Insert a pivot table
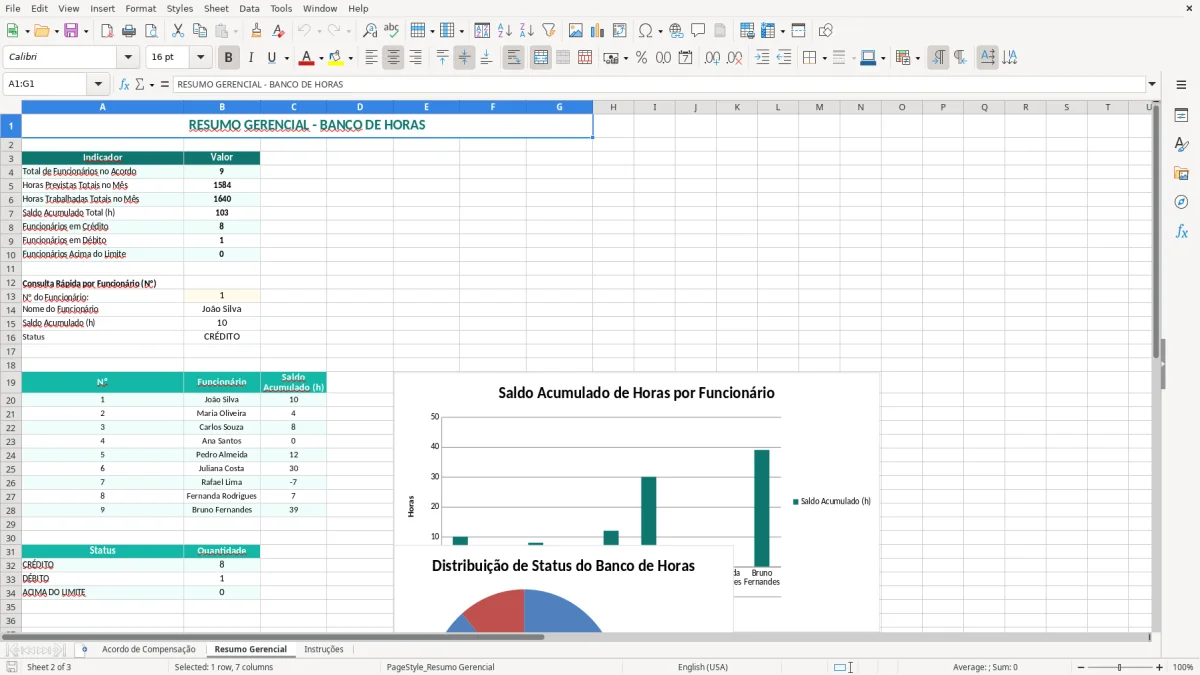The width and height of the screenshot is (1200, 675). [x=620, y=31]
